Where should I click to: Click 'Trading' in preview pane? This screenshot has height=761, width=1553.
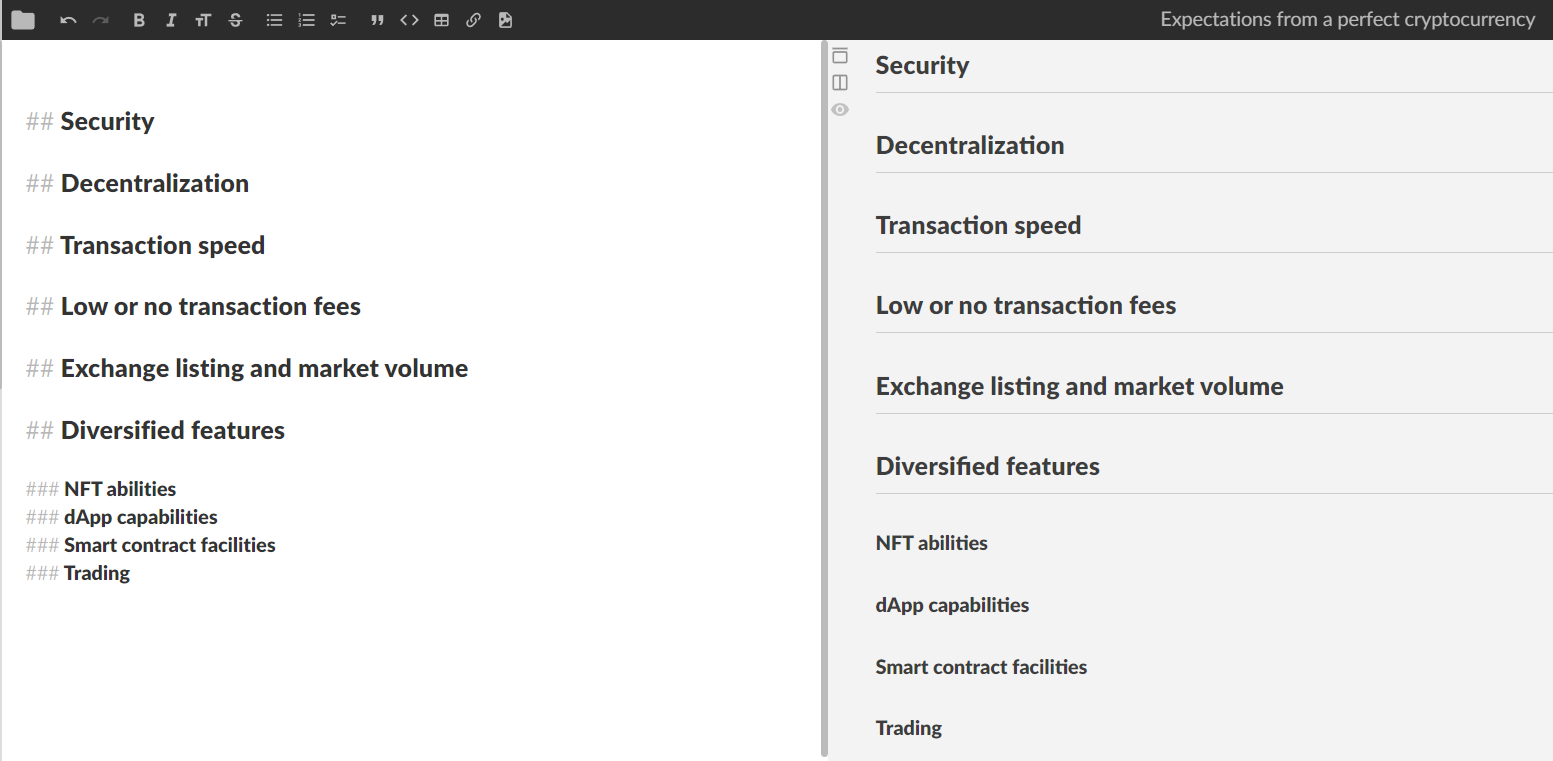(x=909, y=728)
